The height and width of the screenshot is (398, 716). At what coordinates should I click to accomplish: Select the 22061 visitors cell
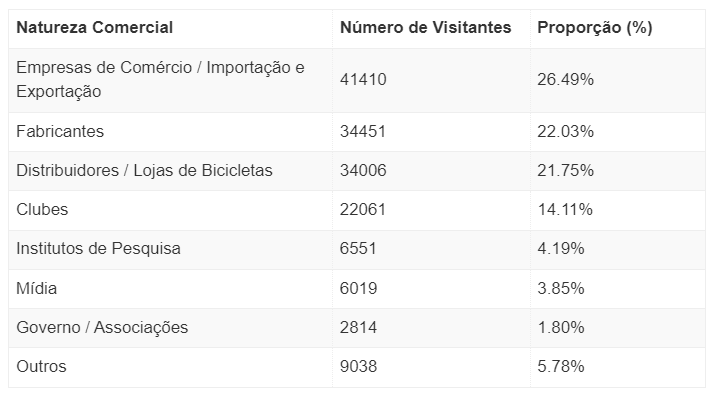pyautogui.click(x=363, y=209)
